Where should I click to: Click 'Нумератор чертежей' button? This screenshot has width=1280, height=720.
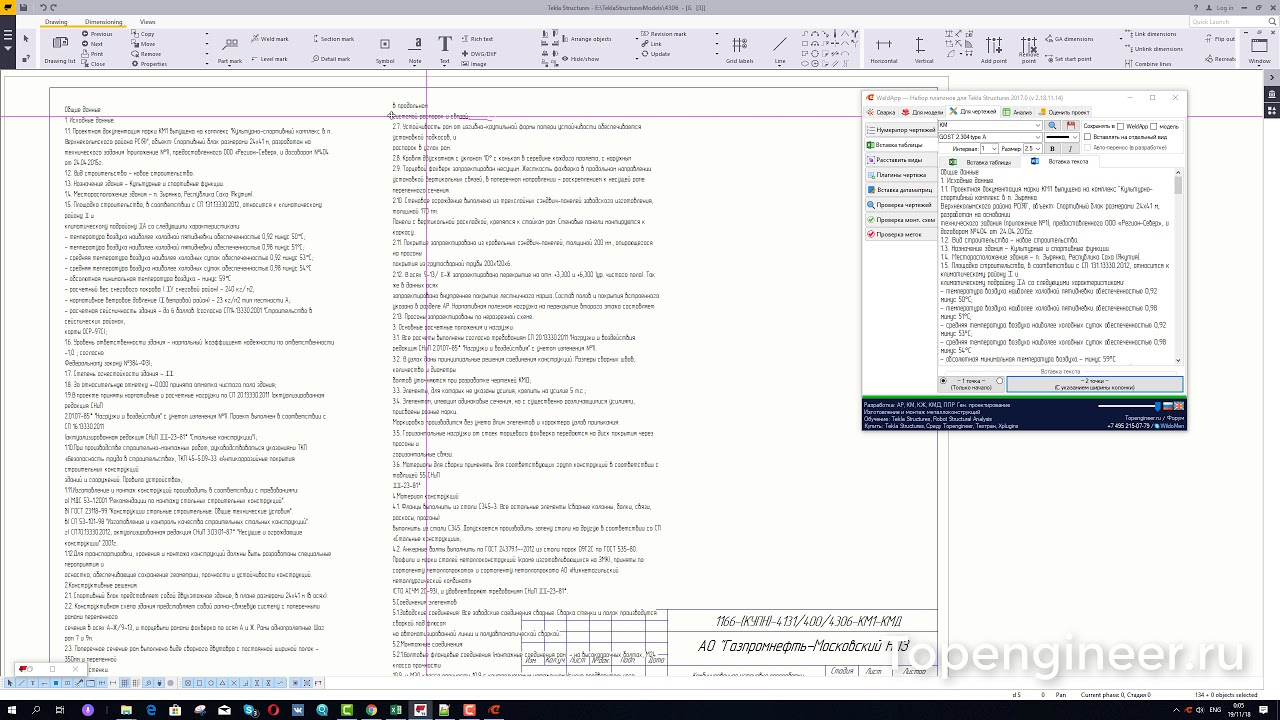[900, 130]
